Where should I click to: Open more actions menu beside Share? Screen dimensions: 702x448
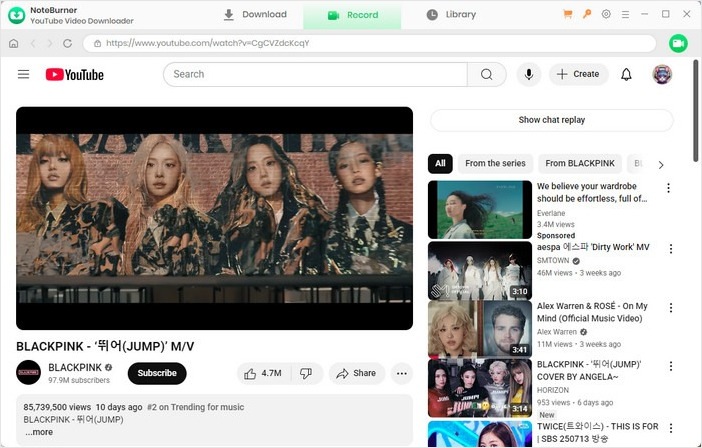(x=401, y=373)
